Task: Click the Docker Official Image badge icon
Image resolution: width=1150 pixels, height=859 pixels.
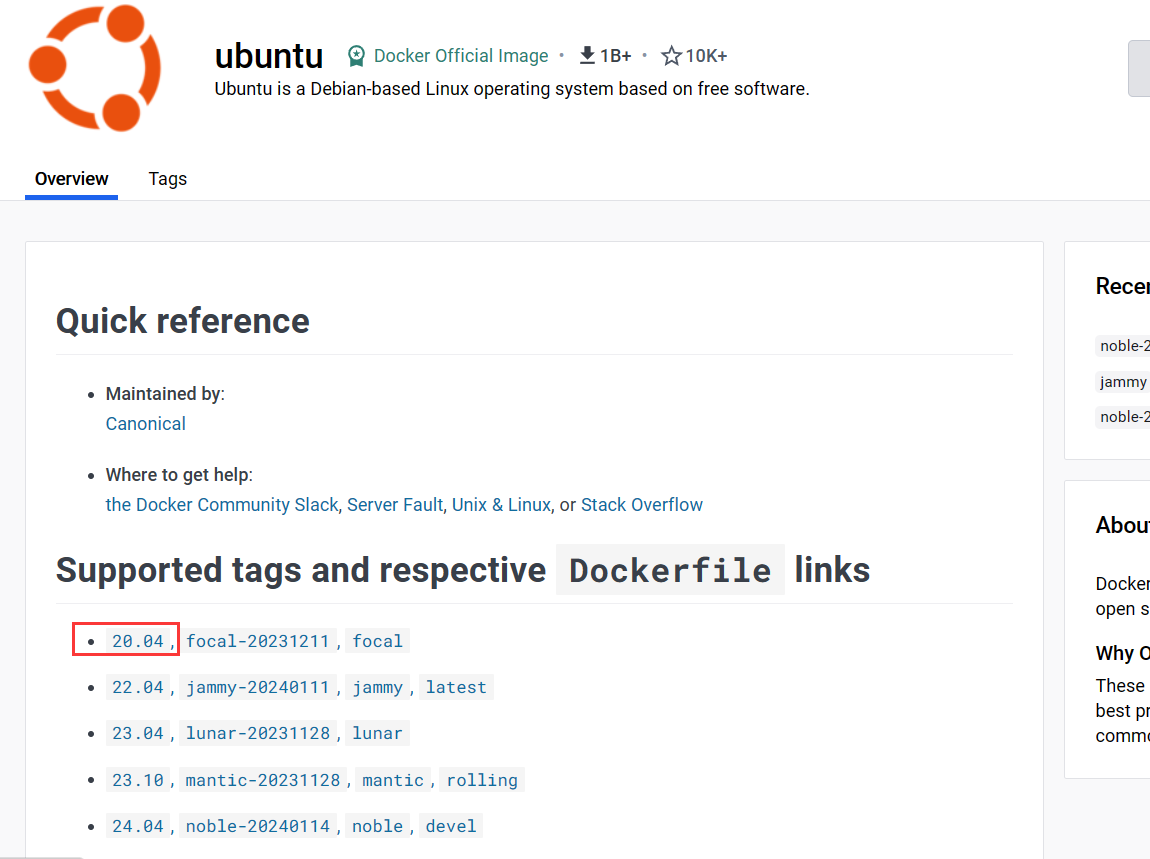Action: 356,56
